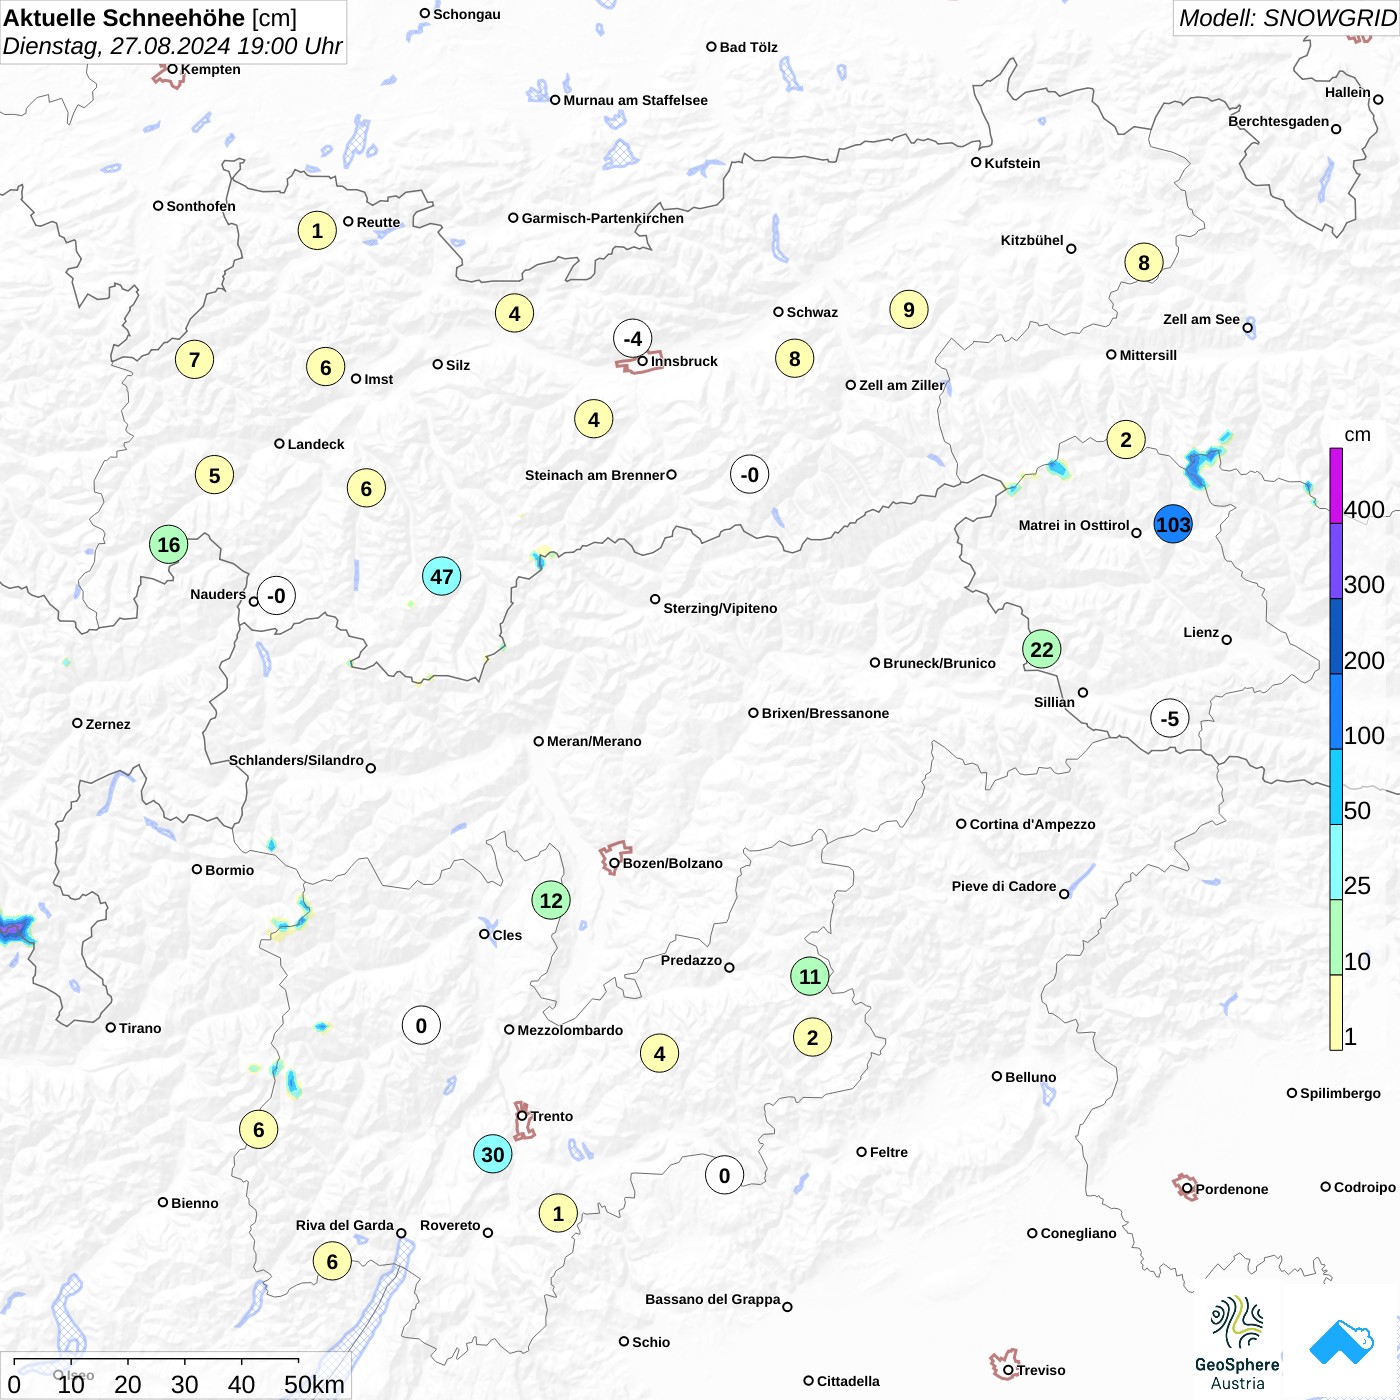Screen dimensions: 1400x1400
Task: Click the Murnau am Staffelsee label
Action: [635, 100]
